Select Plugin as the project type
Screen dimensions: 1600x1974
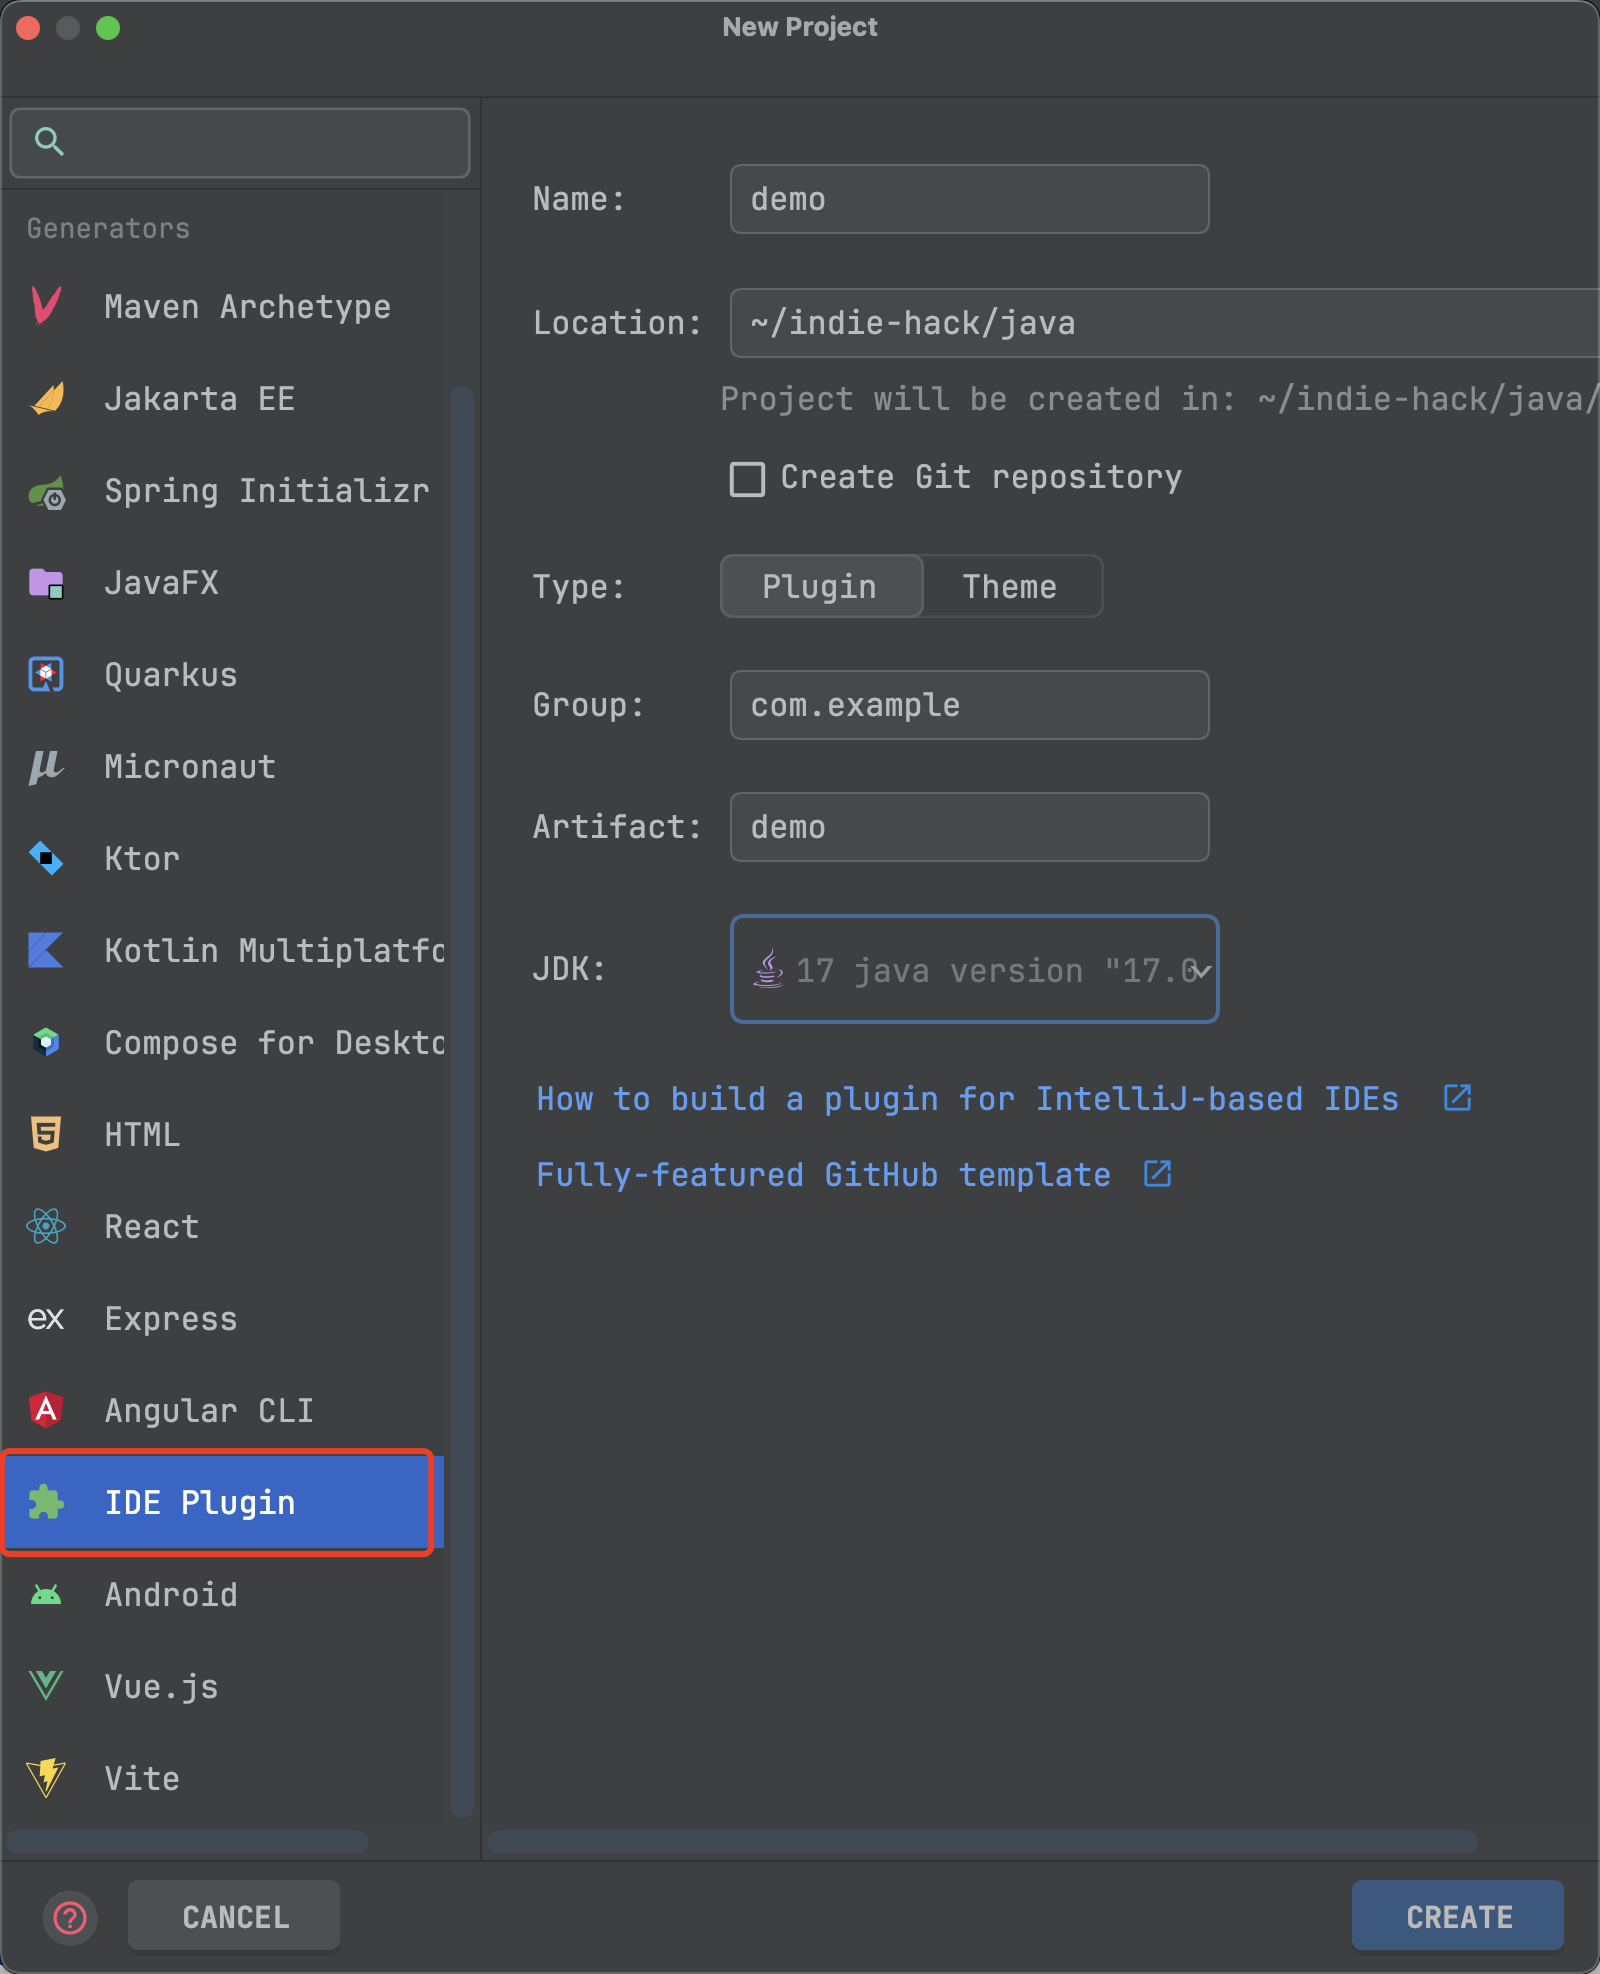(x=820, y=587)
